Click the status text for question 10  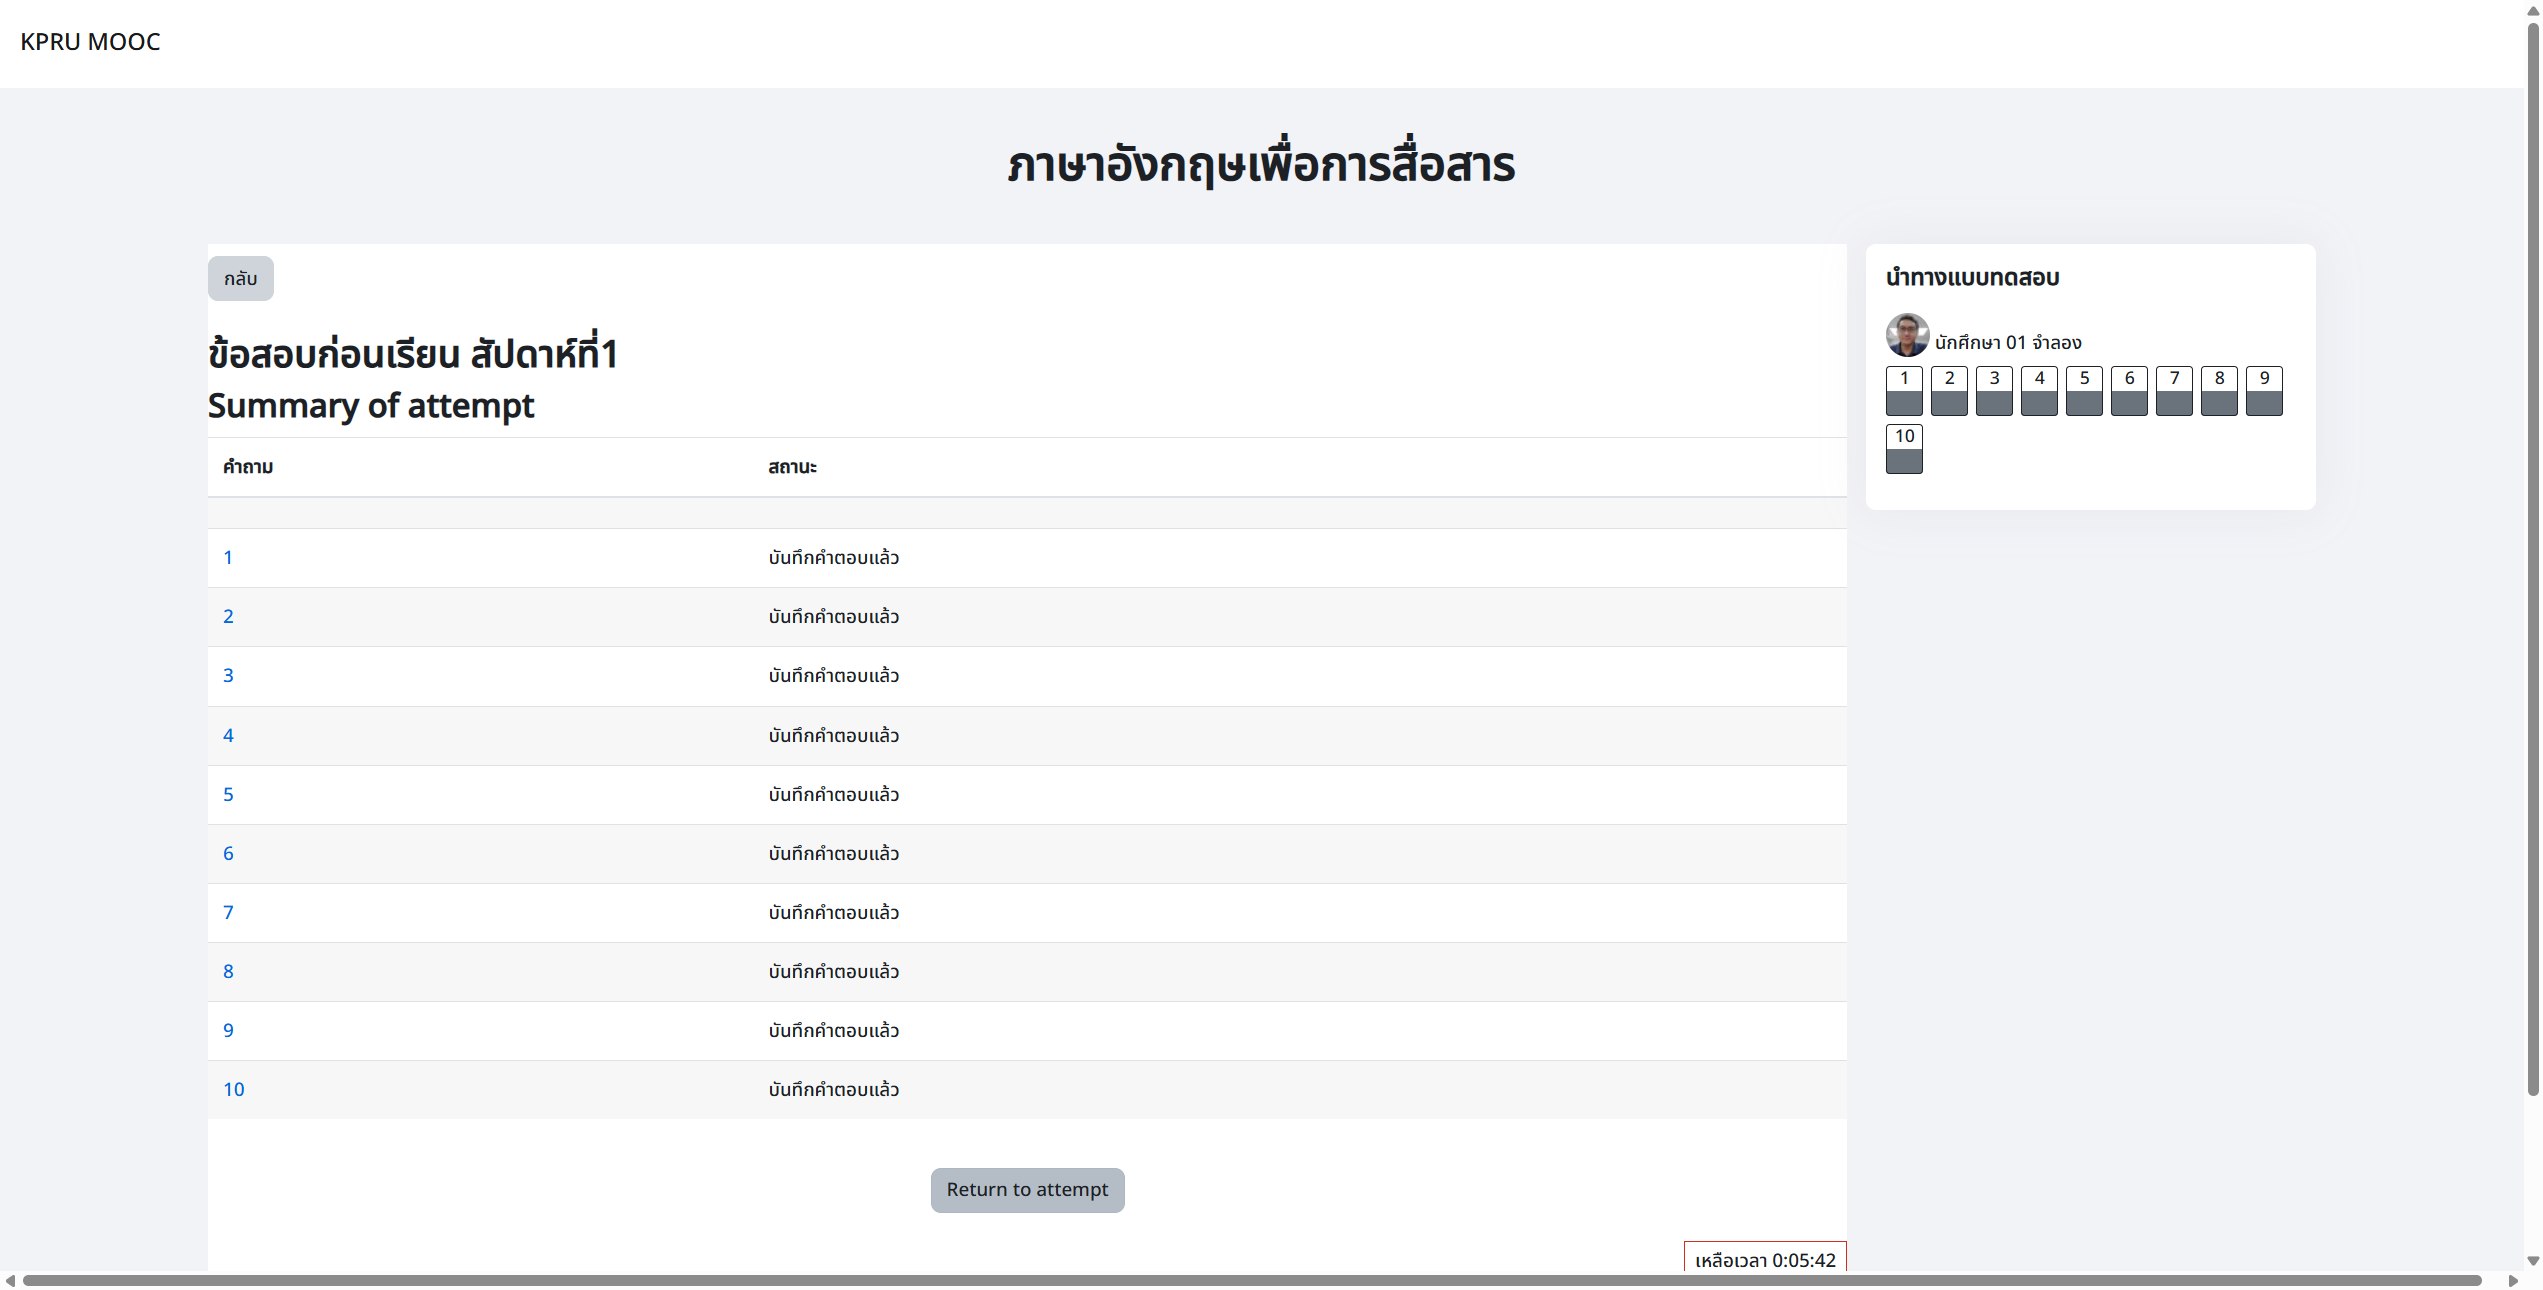point(834,1090)
